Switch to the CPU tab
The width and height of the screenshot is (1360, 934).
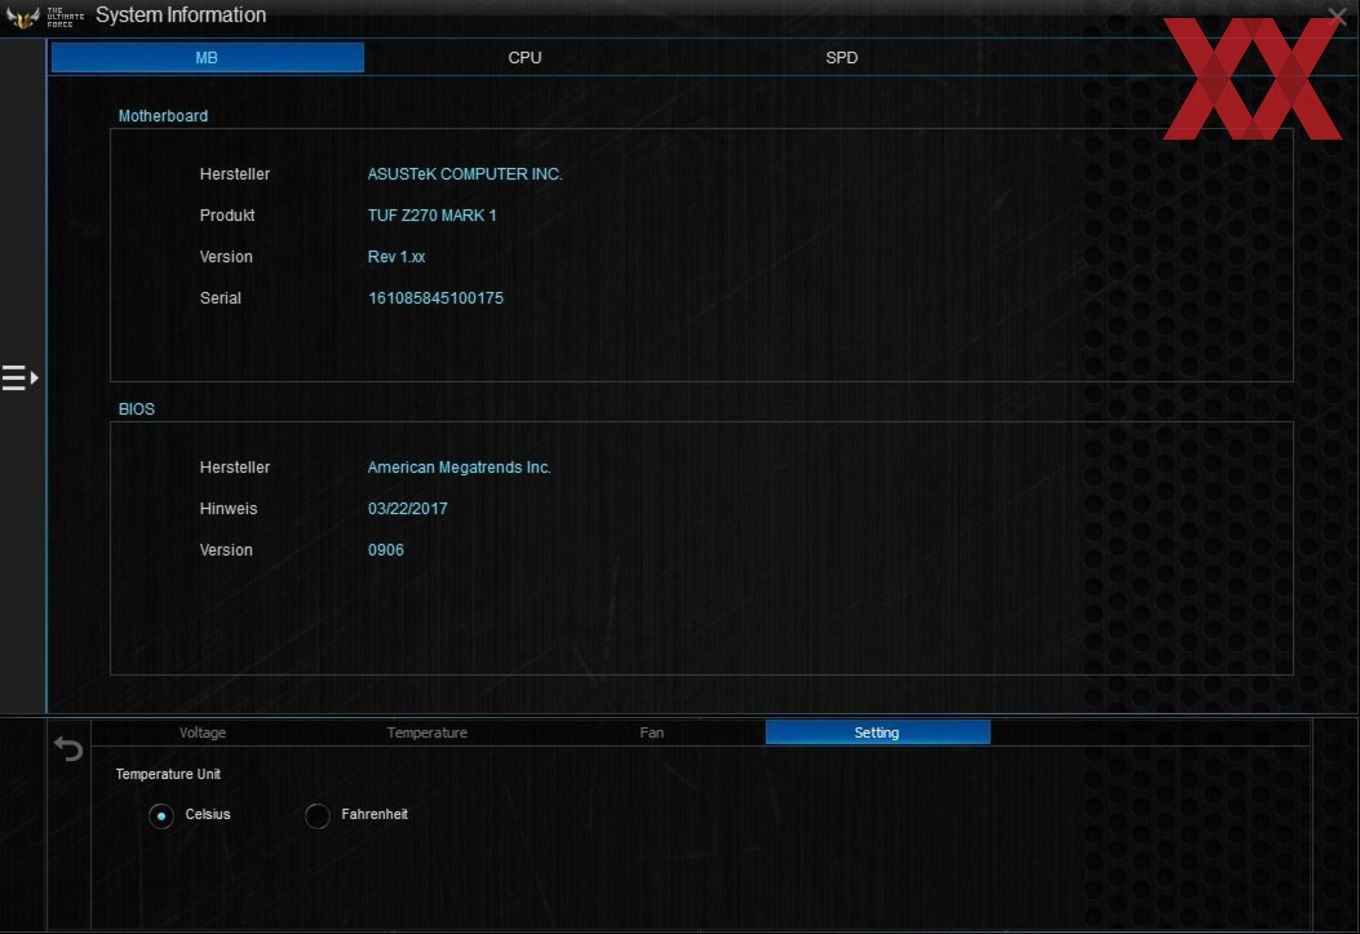coord(525,58)
